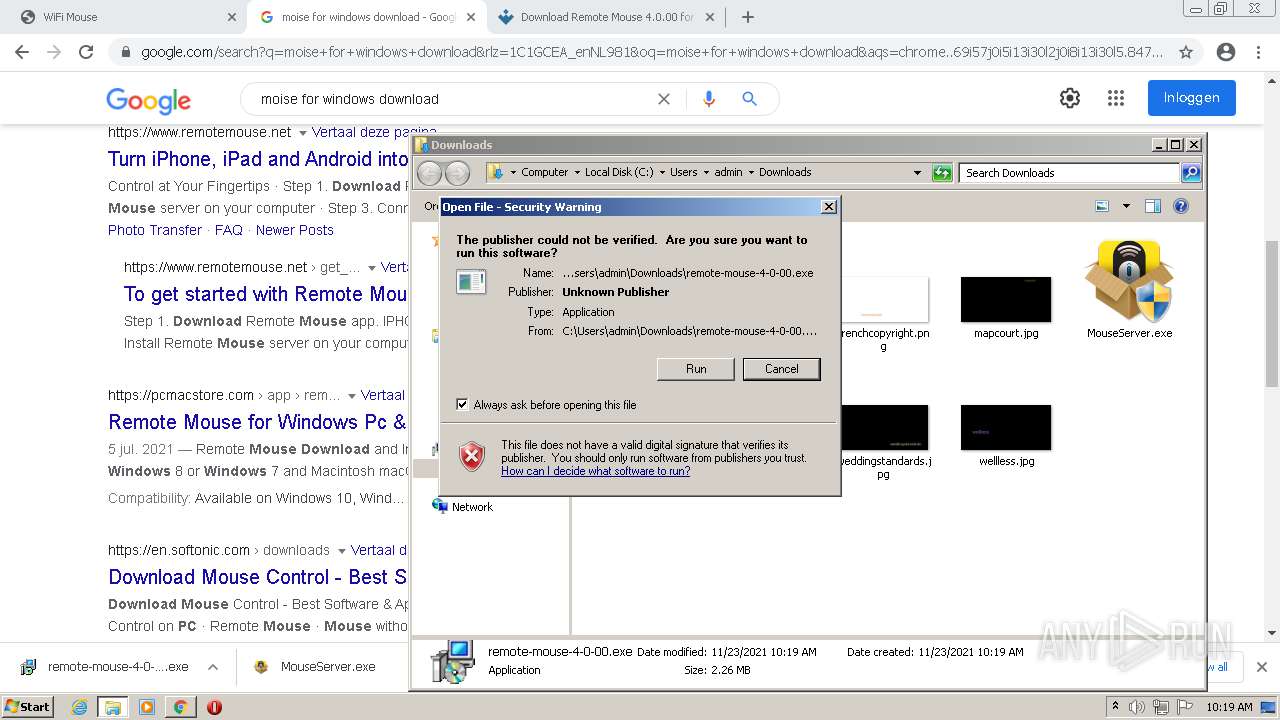The image size is (1280, 720).
Task: Toggle the preview pane icon in explorer
Action: pos(1153,206)
